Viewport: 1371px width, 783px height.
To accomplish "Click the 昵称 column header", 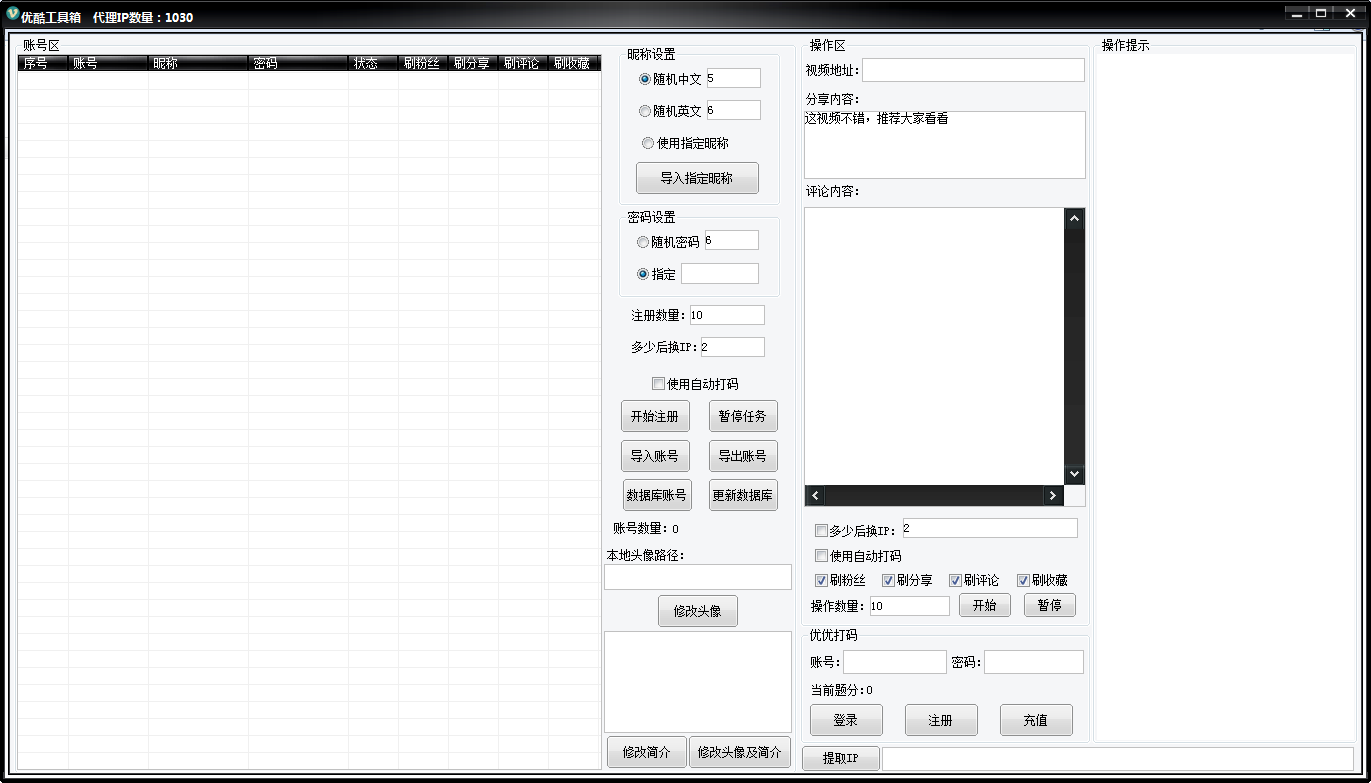I will 198,63.
